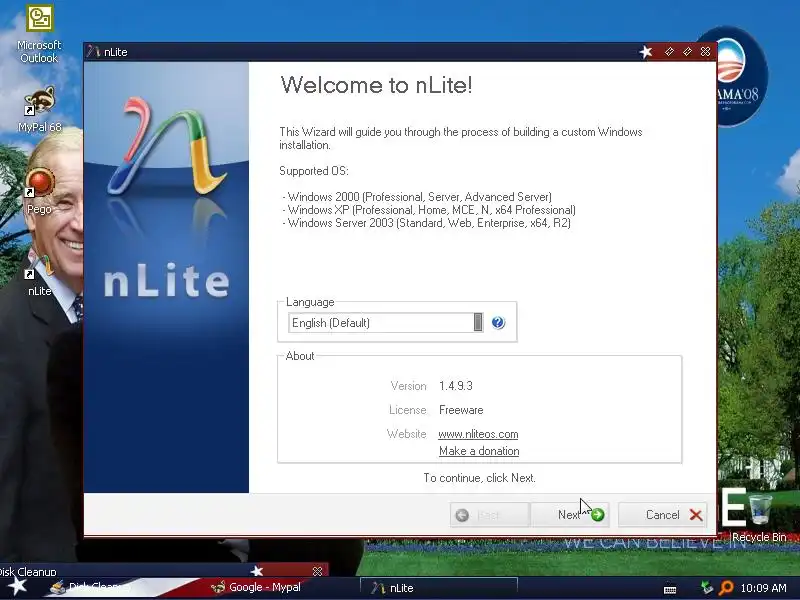Close the Disk Cleanup window

pyautogui.click(x=317, y=571)
